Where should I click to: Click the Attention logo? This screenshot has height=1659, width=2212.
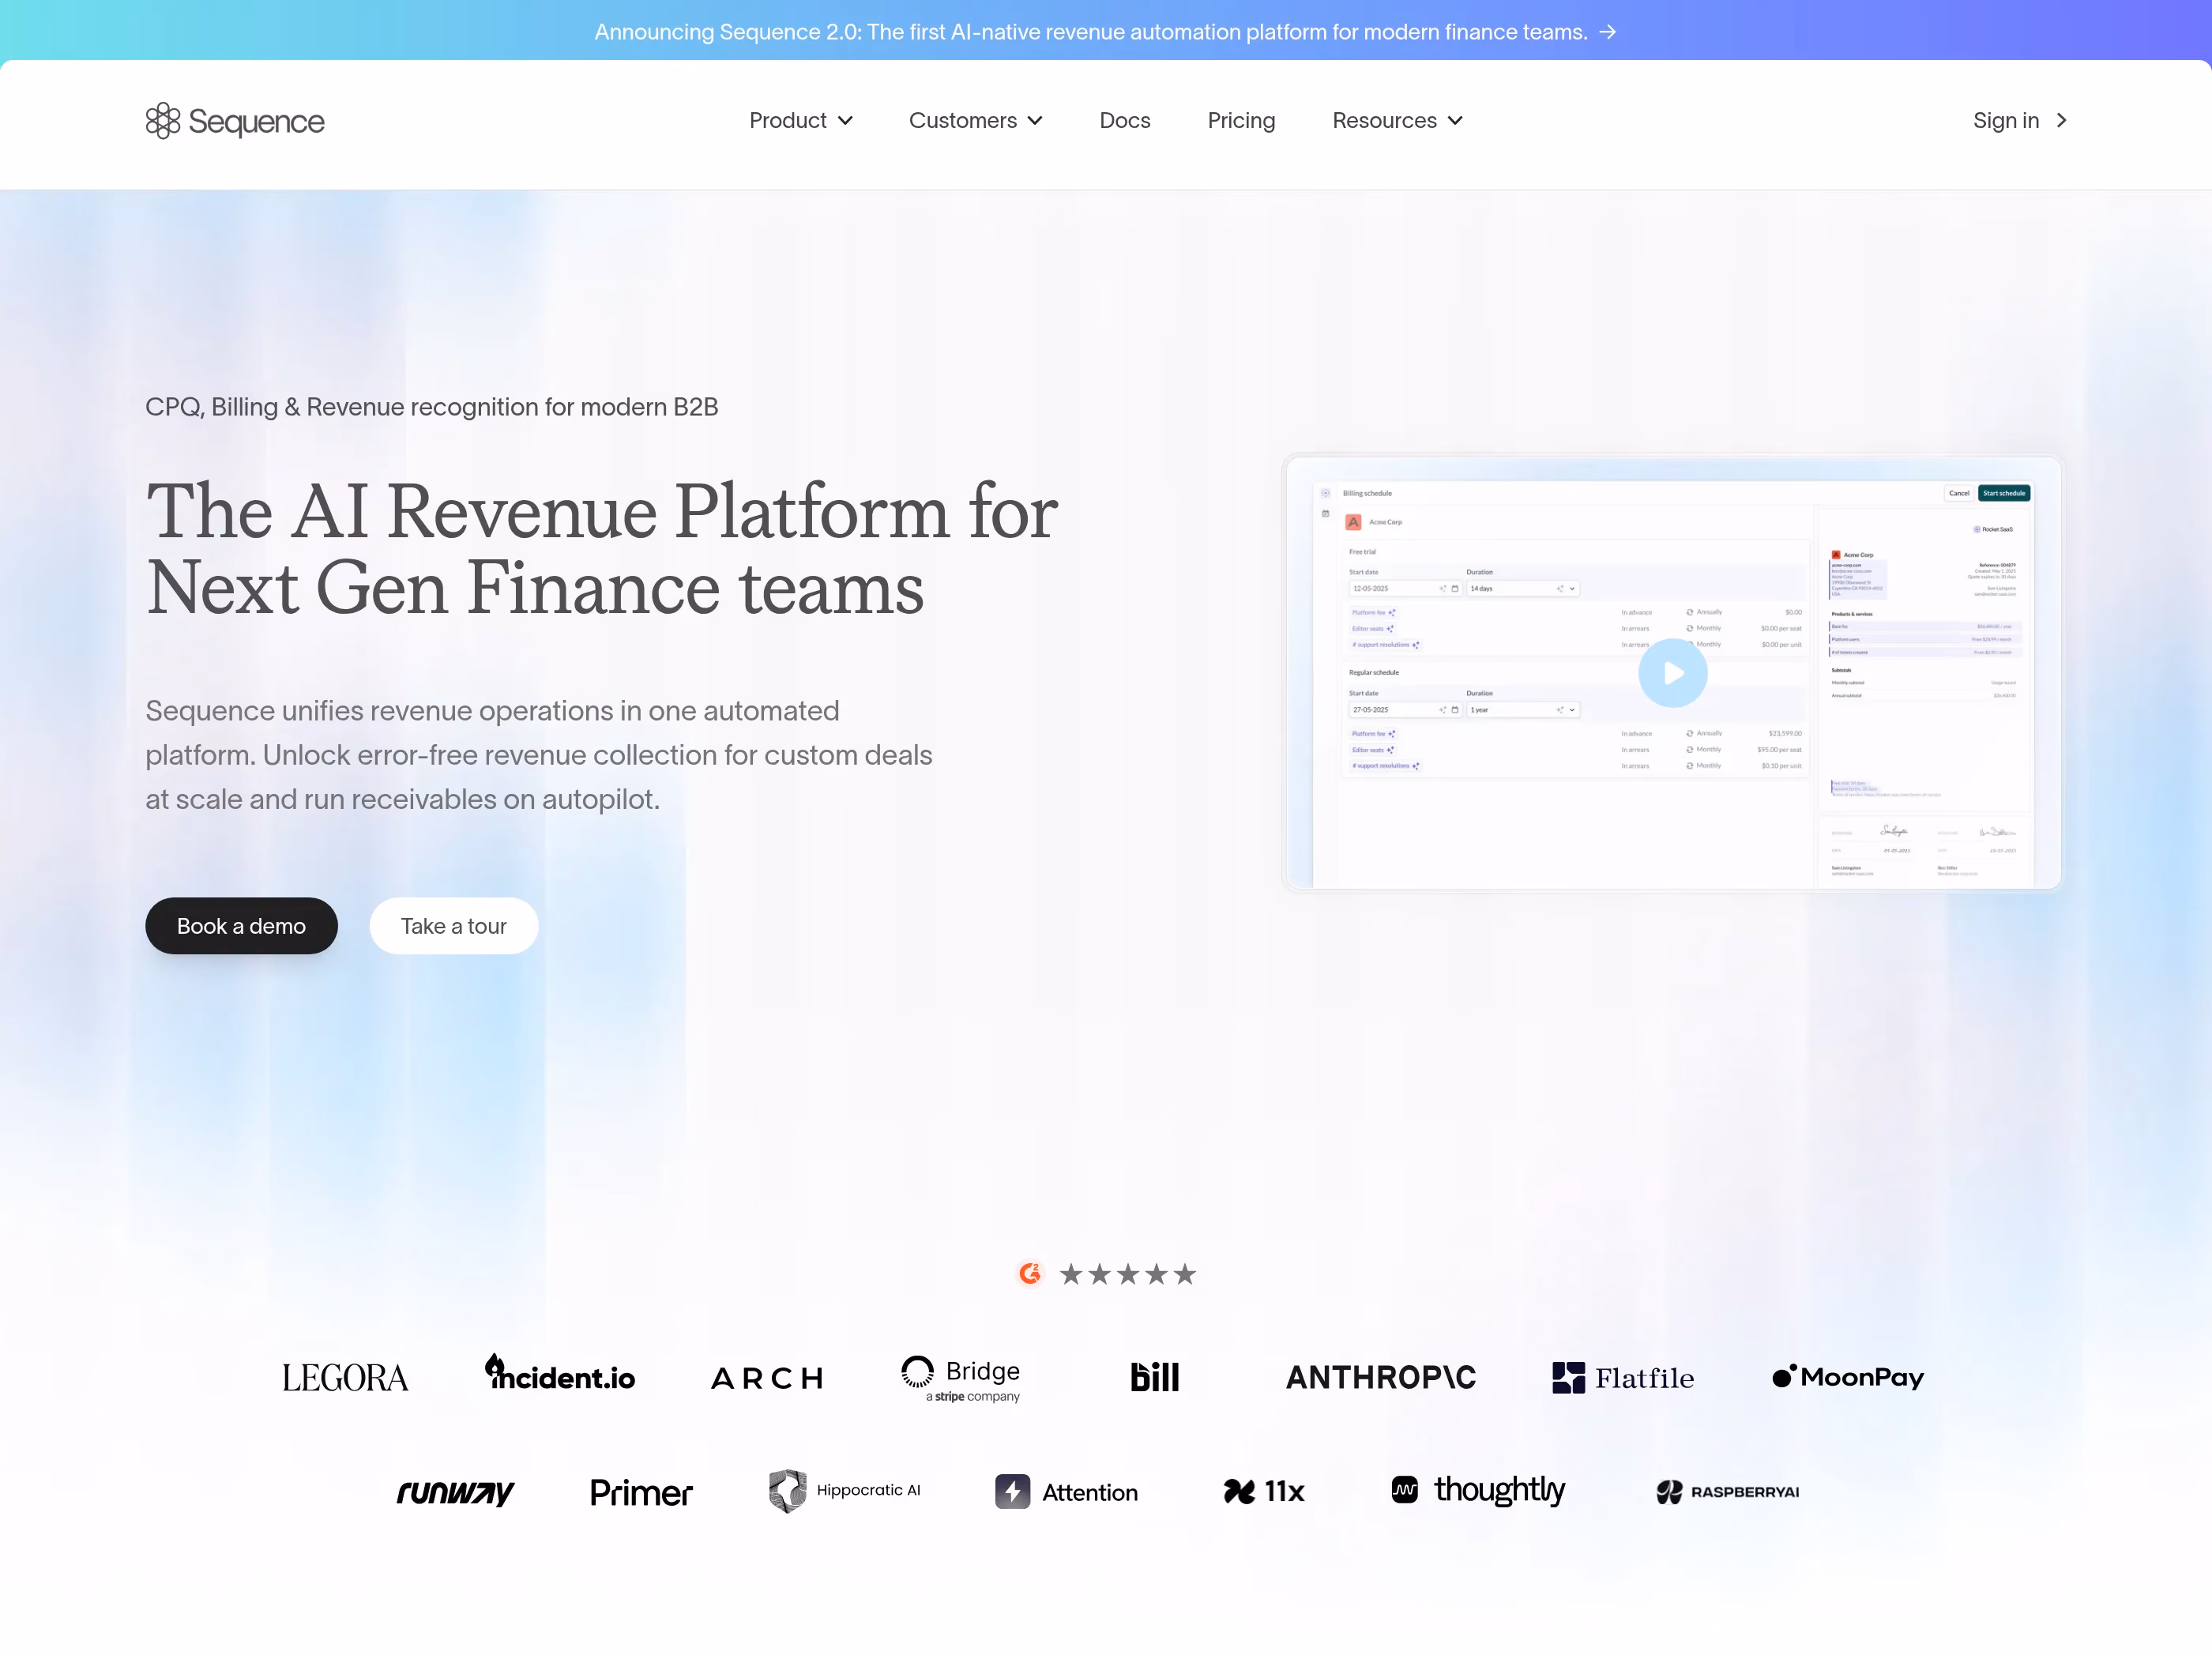coord(1067,1492)
